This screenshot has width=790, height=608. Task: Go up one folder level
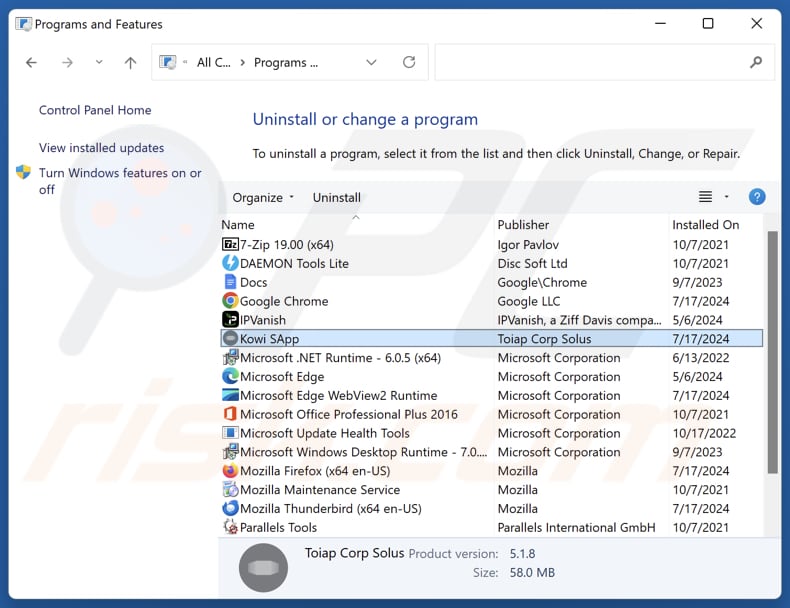pyautogui.click(x=130, y=62)
